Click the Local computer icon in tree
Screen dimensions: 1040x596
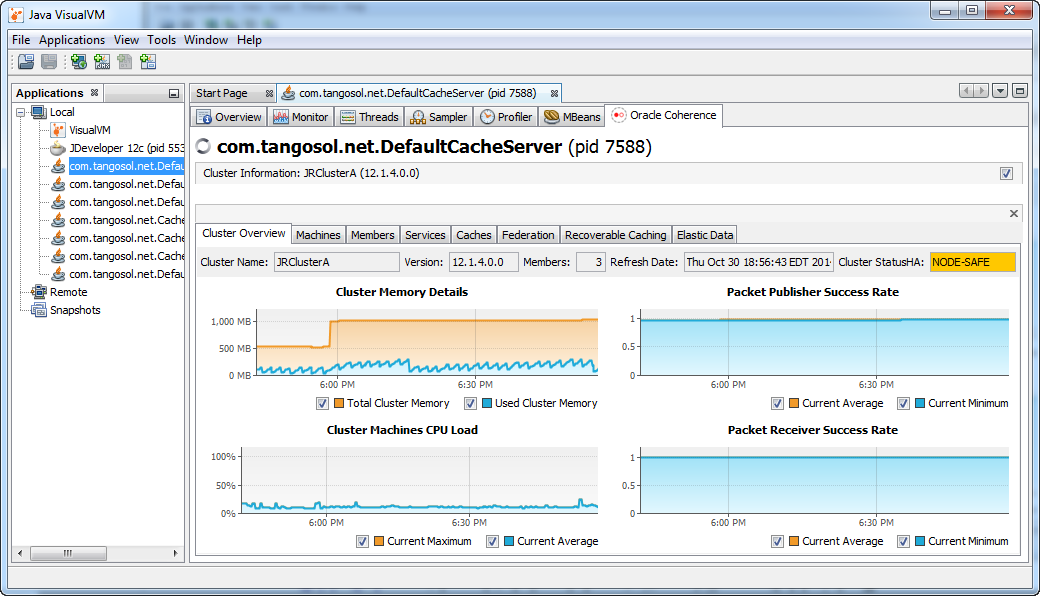39,112
